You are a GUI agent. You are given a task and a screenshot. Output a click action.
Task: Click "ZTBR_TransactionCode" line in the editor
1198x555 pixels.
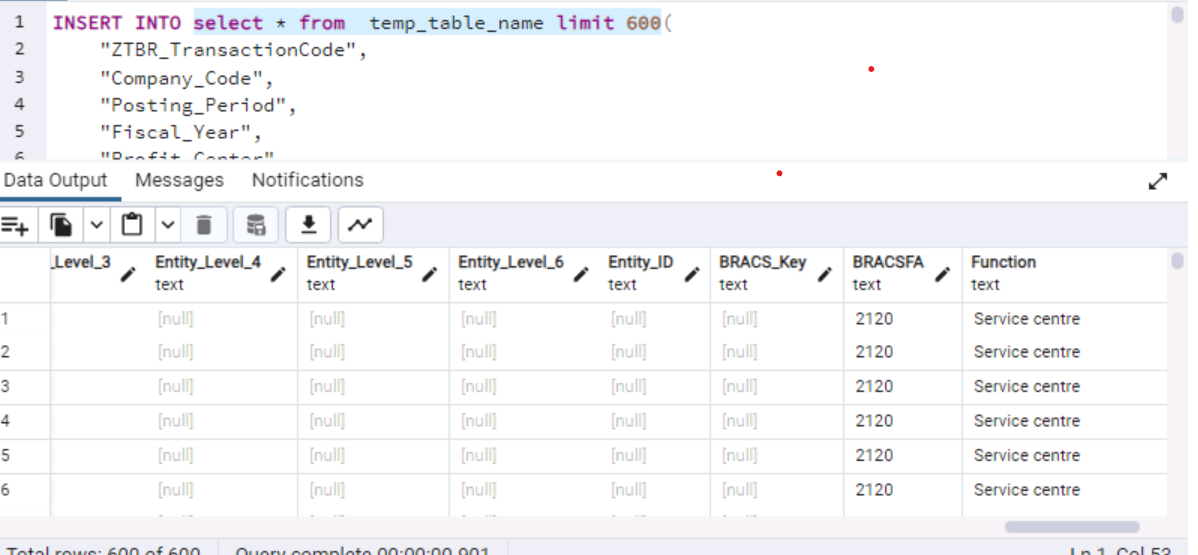[x=234, y=50]
